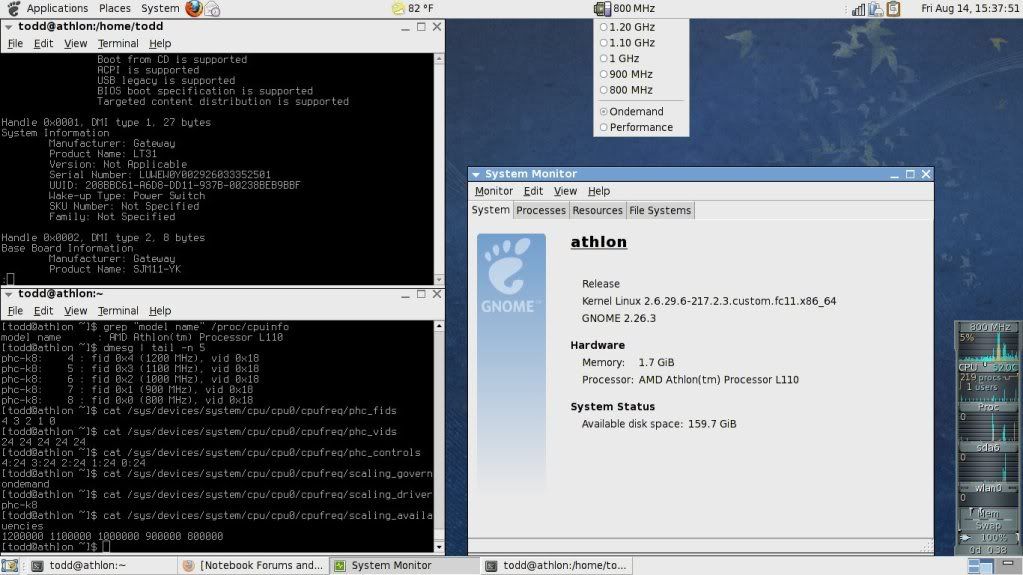Open Monitor menu in System Monitor
This screenshot has width=1023, height=575.
pyautogui.click(x=493, y=191)
